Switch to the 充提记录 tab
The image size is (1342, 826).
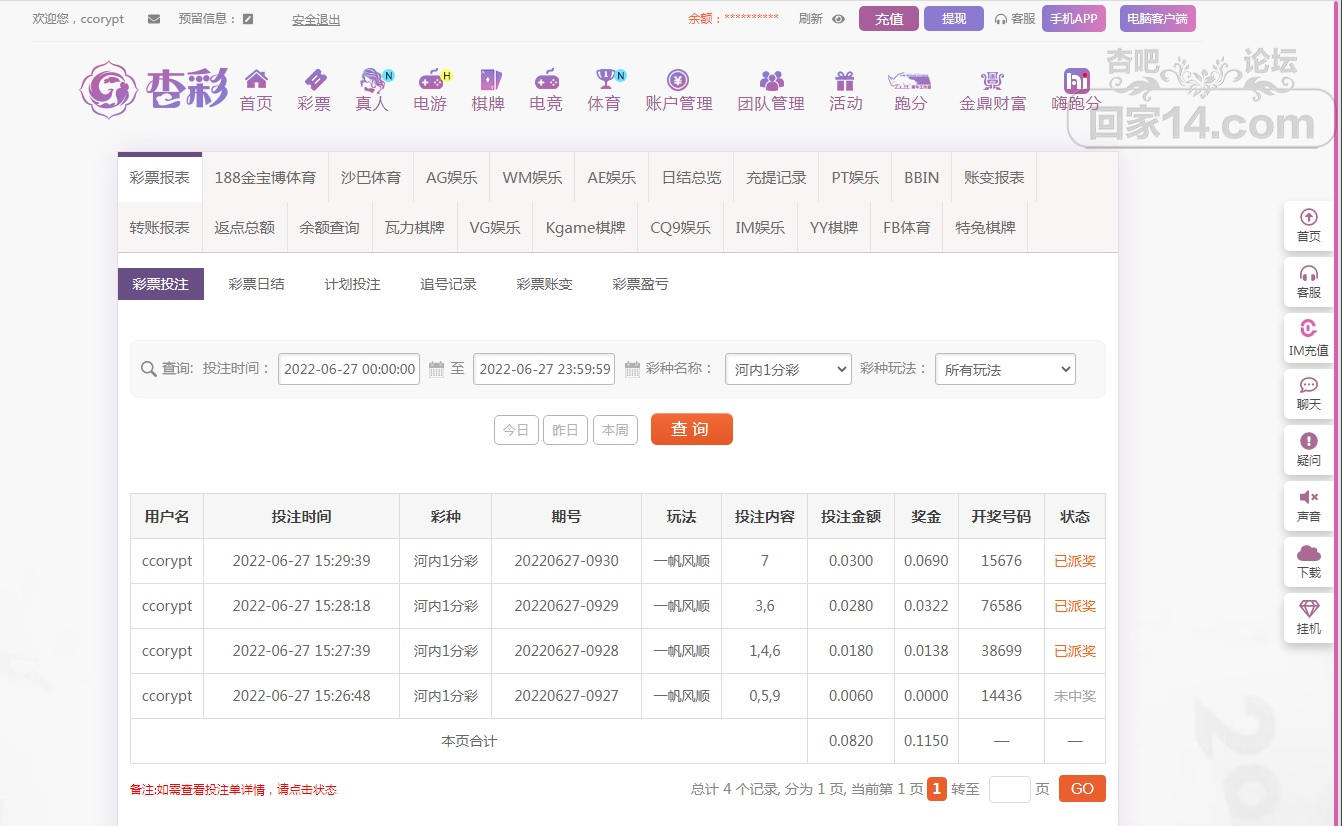tap(776, 177)
